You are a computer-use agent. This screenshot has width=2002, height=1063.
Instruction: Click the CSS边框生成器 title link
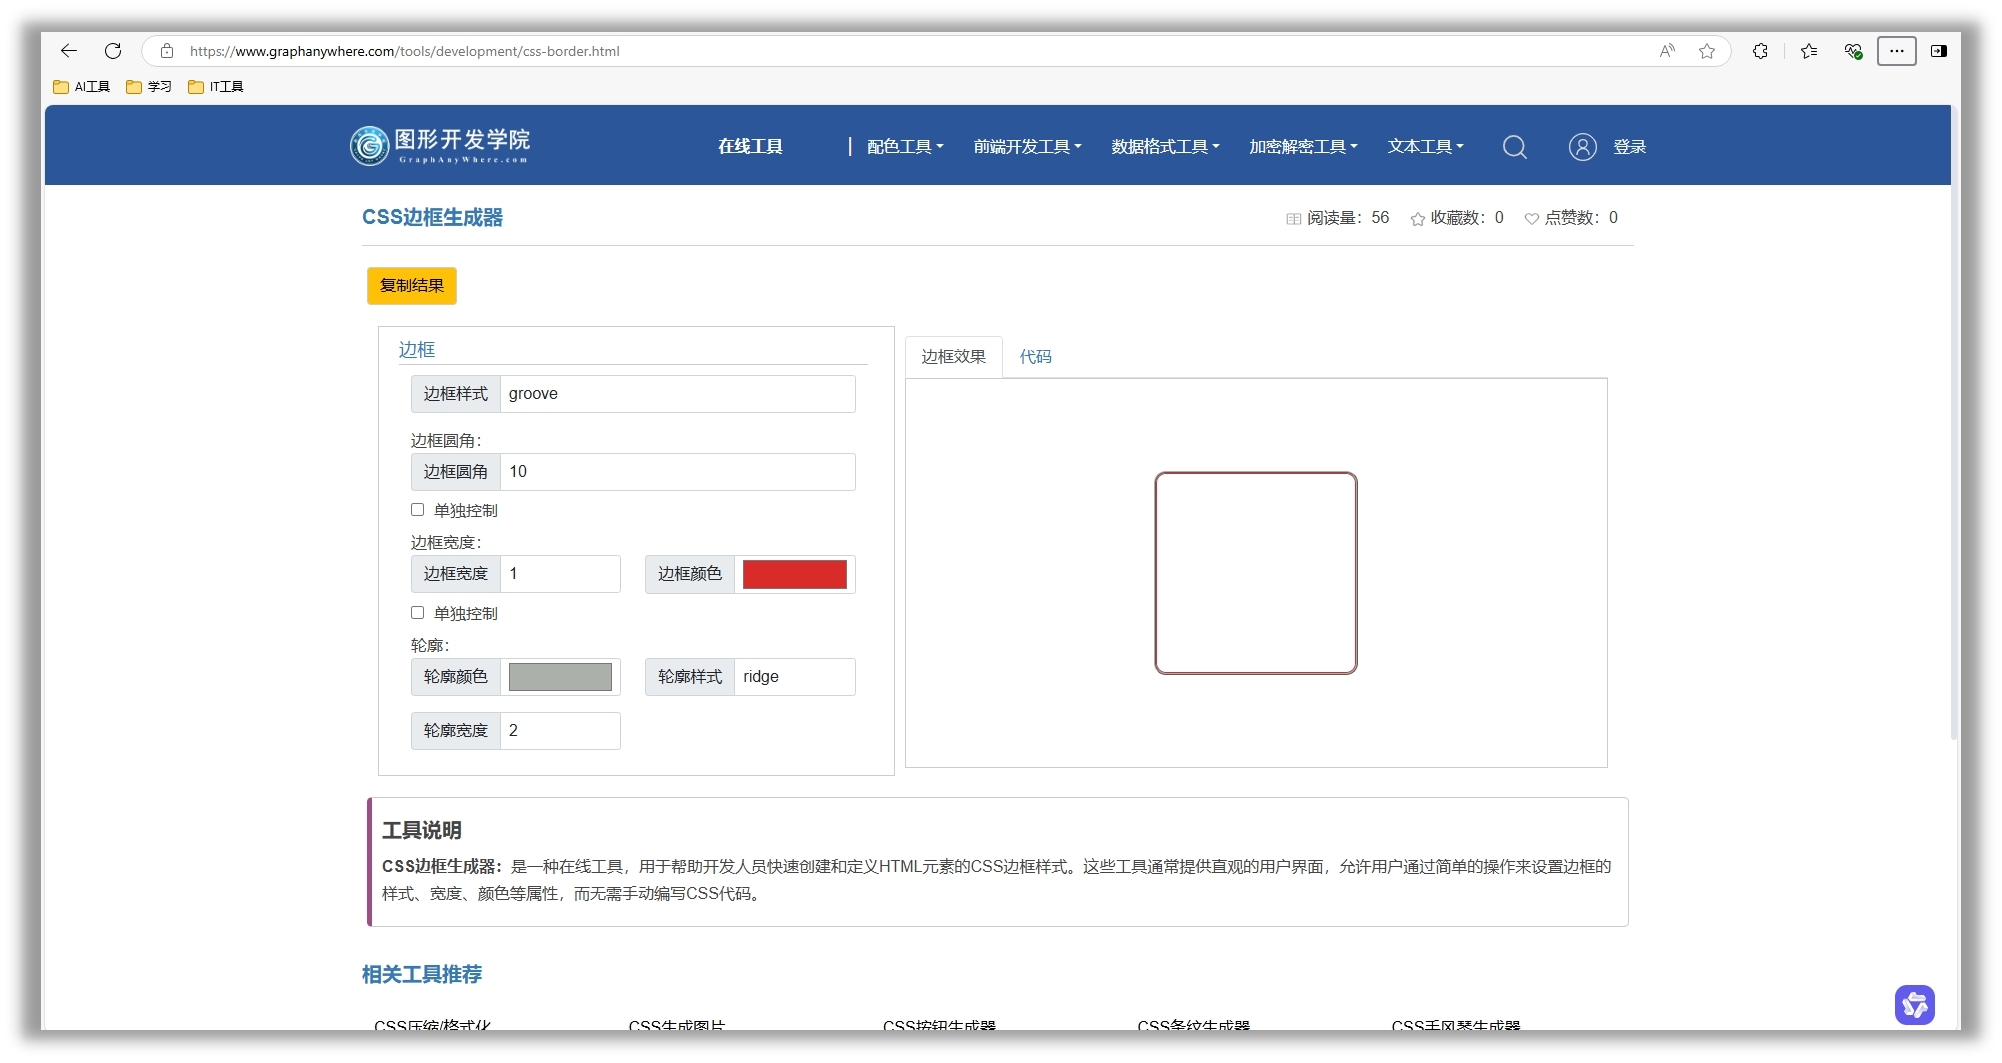point(432,218)
